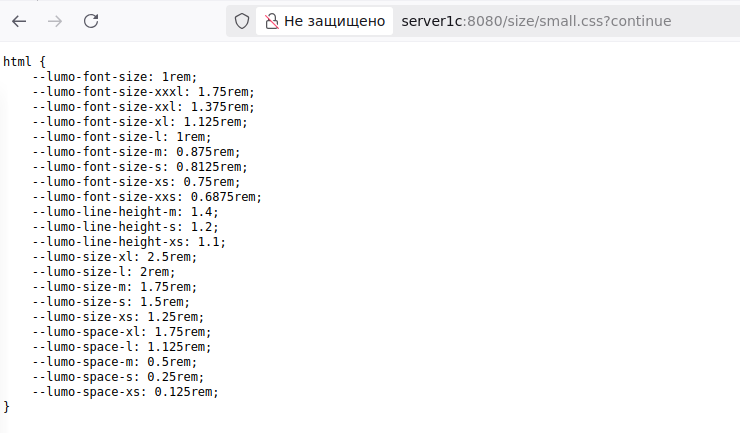Click the --lumo-line-height-xs: 1.1 line

pos(129,242)
